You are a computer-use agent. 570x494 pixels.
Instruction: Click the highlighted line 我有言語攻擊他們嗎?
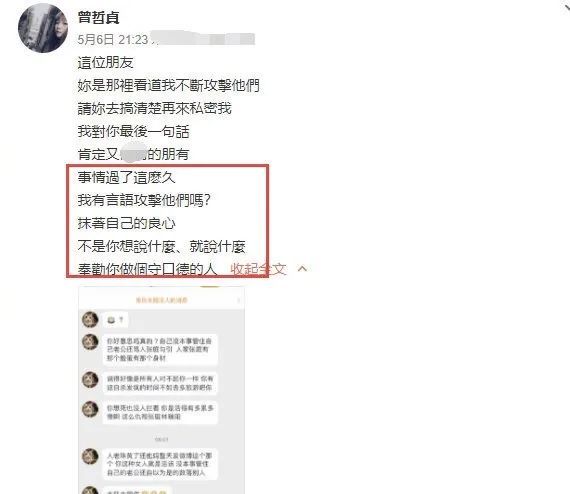click(x=144, y=200)
